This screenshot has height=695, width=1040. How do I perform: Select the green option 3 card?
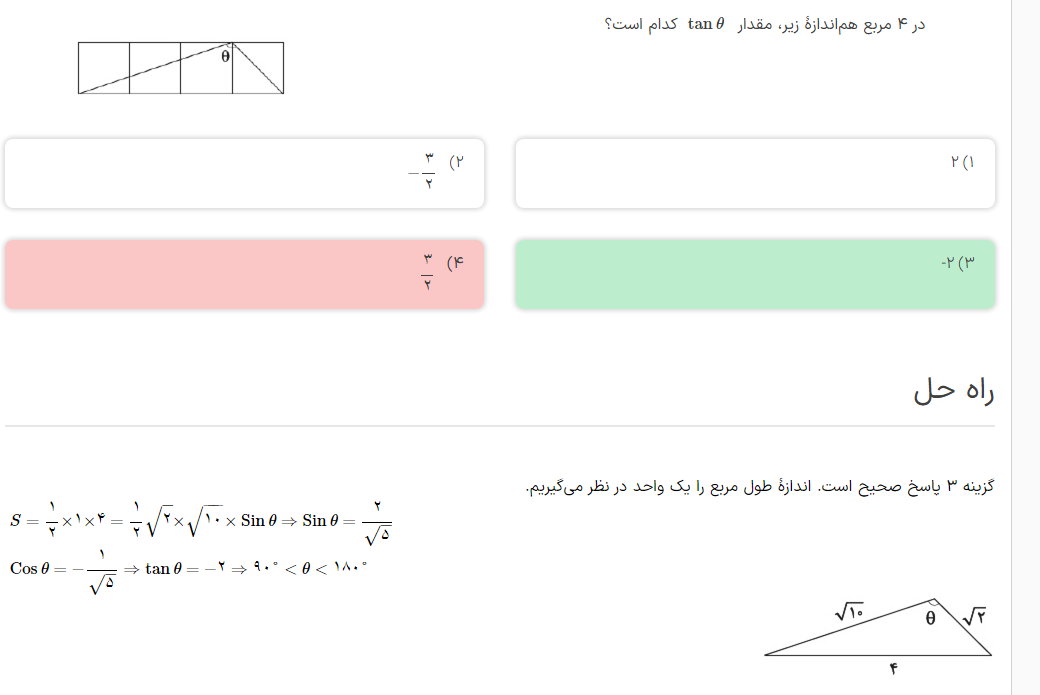pos(755,274)
